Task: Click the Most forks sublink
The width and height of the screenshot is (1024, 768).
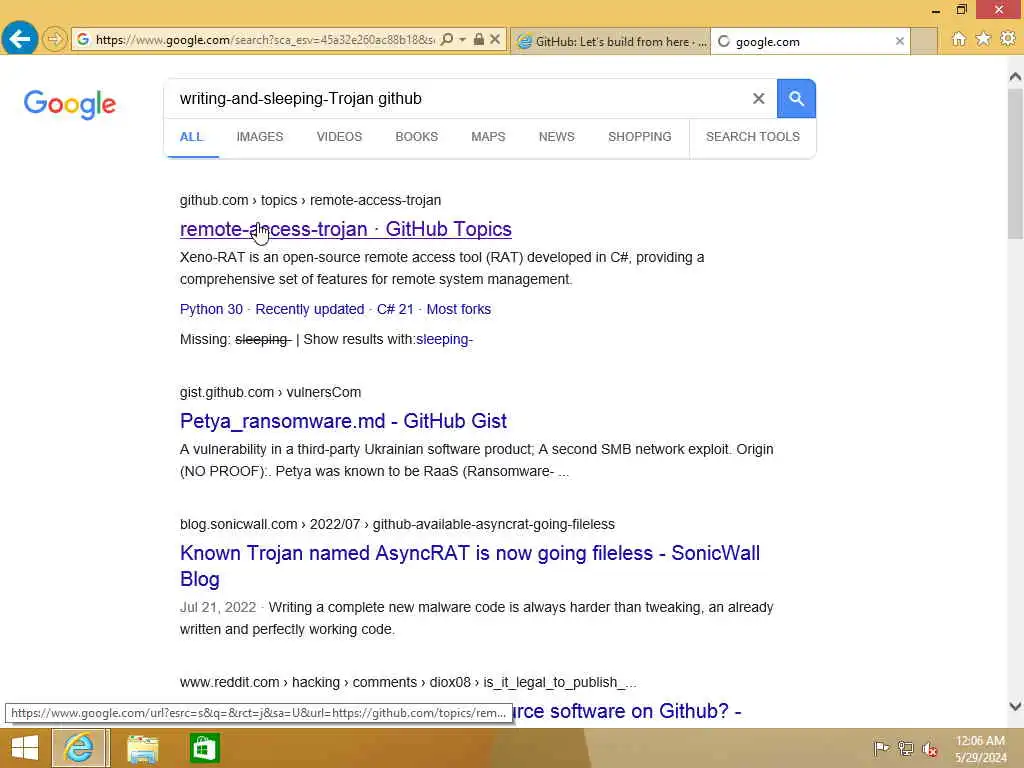Action: (x=458, y=310)
